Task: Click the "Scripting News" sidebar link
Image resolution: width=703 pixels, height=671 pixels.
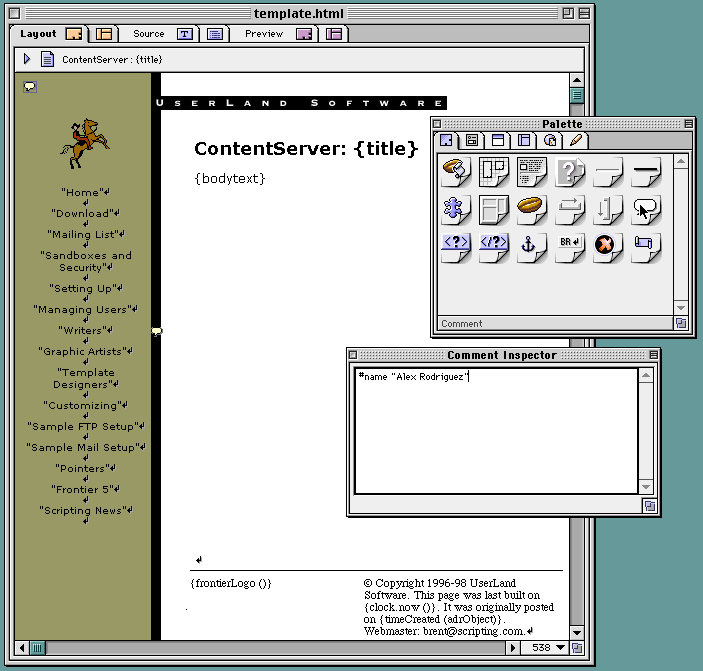Action: (x=84, y=510)
